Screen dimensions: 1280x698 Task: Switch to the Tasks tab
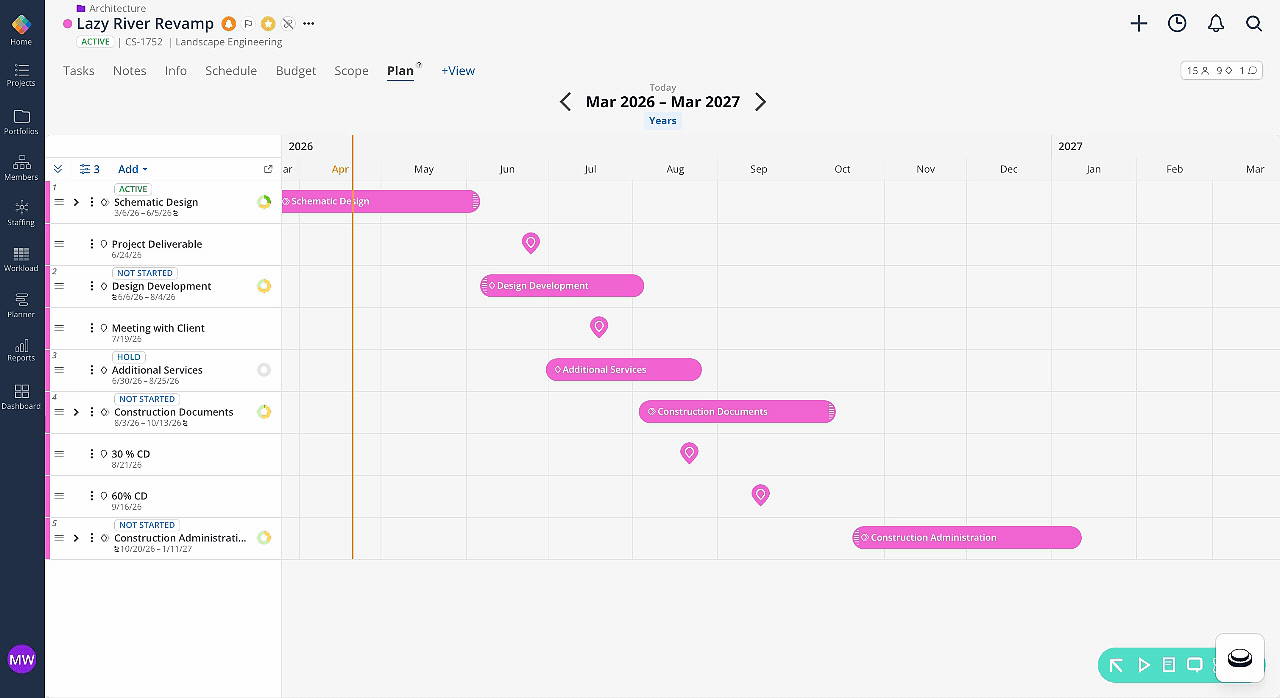(x=79, y=71)
